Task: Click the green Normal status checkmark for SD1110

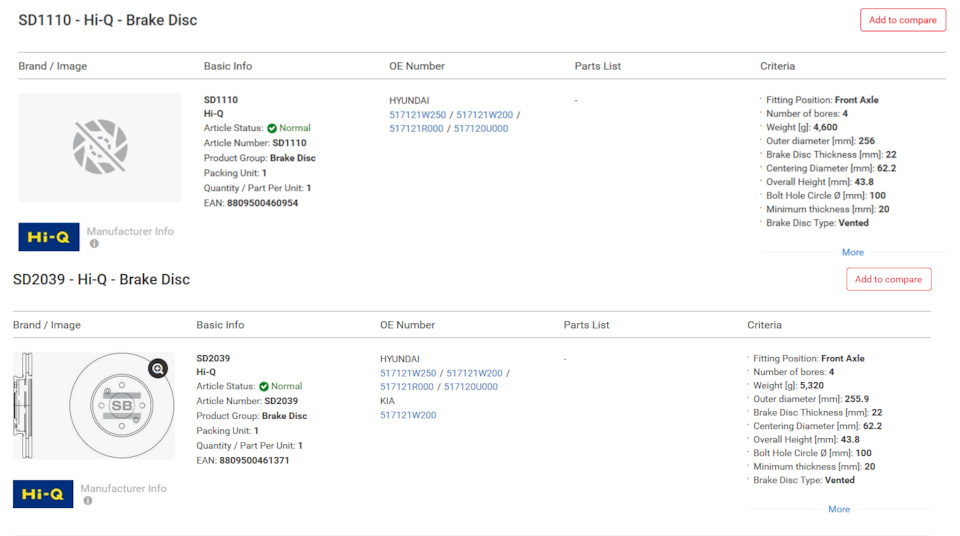Action: 272,128
